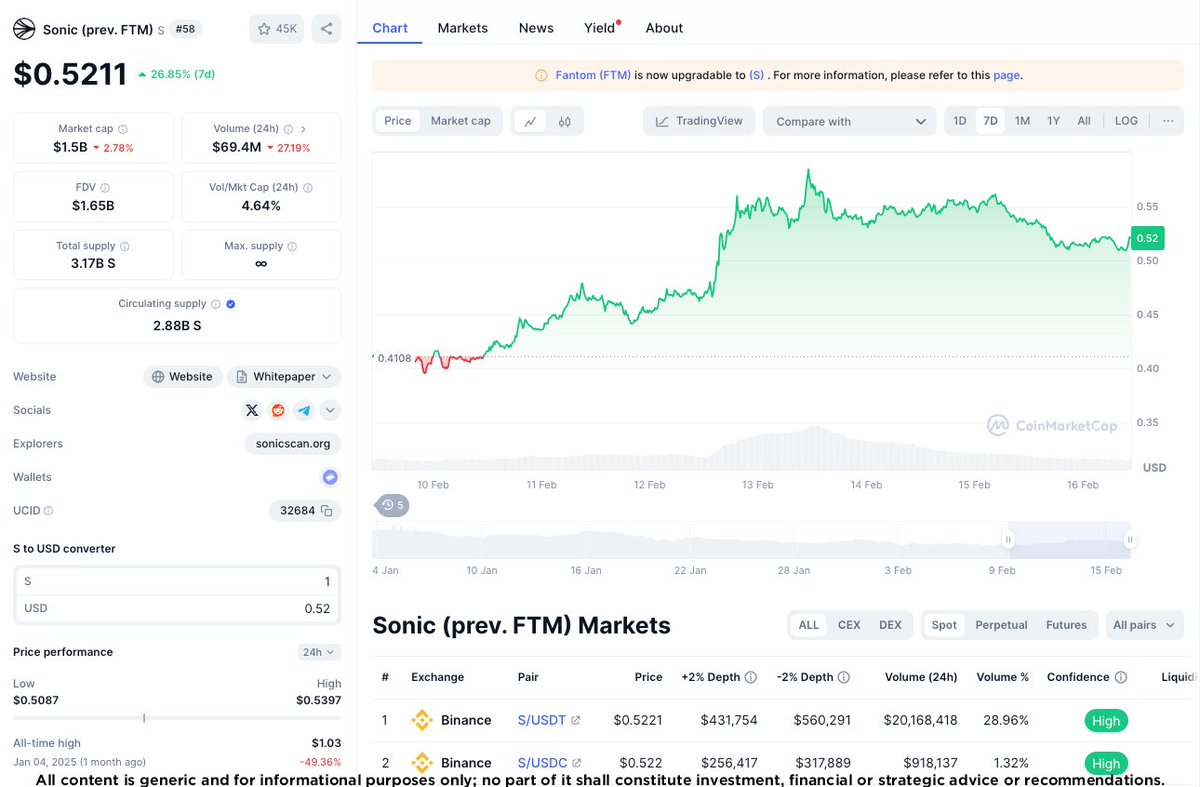The height and width of the screenshot is (787, 1200).
Task: Follow the 'page' link in upgrade banner
Action: click(x=1006, y=75)
